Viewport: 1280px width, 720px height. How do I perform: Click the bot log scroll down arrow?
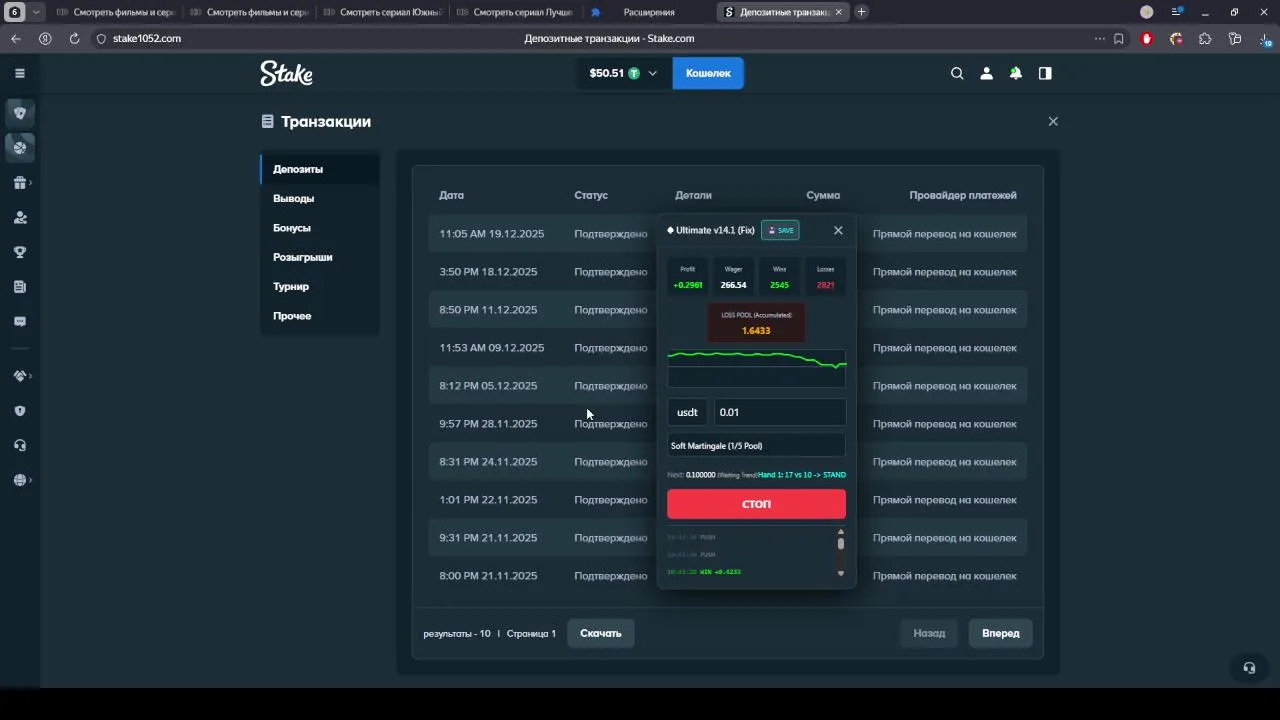coord(841,573)
